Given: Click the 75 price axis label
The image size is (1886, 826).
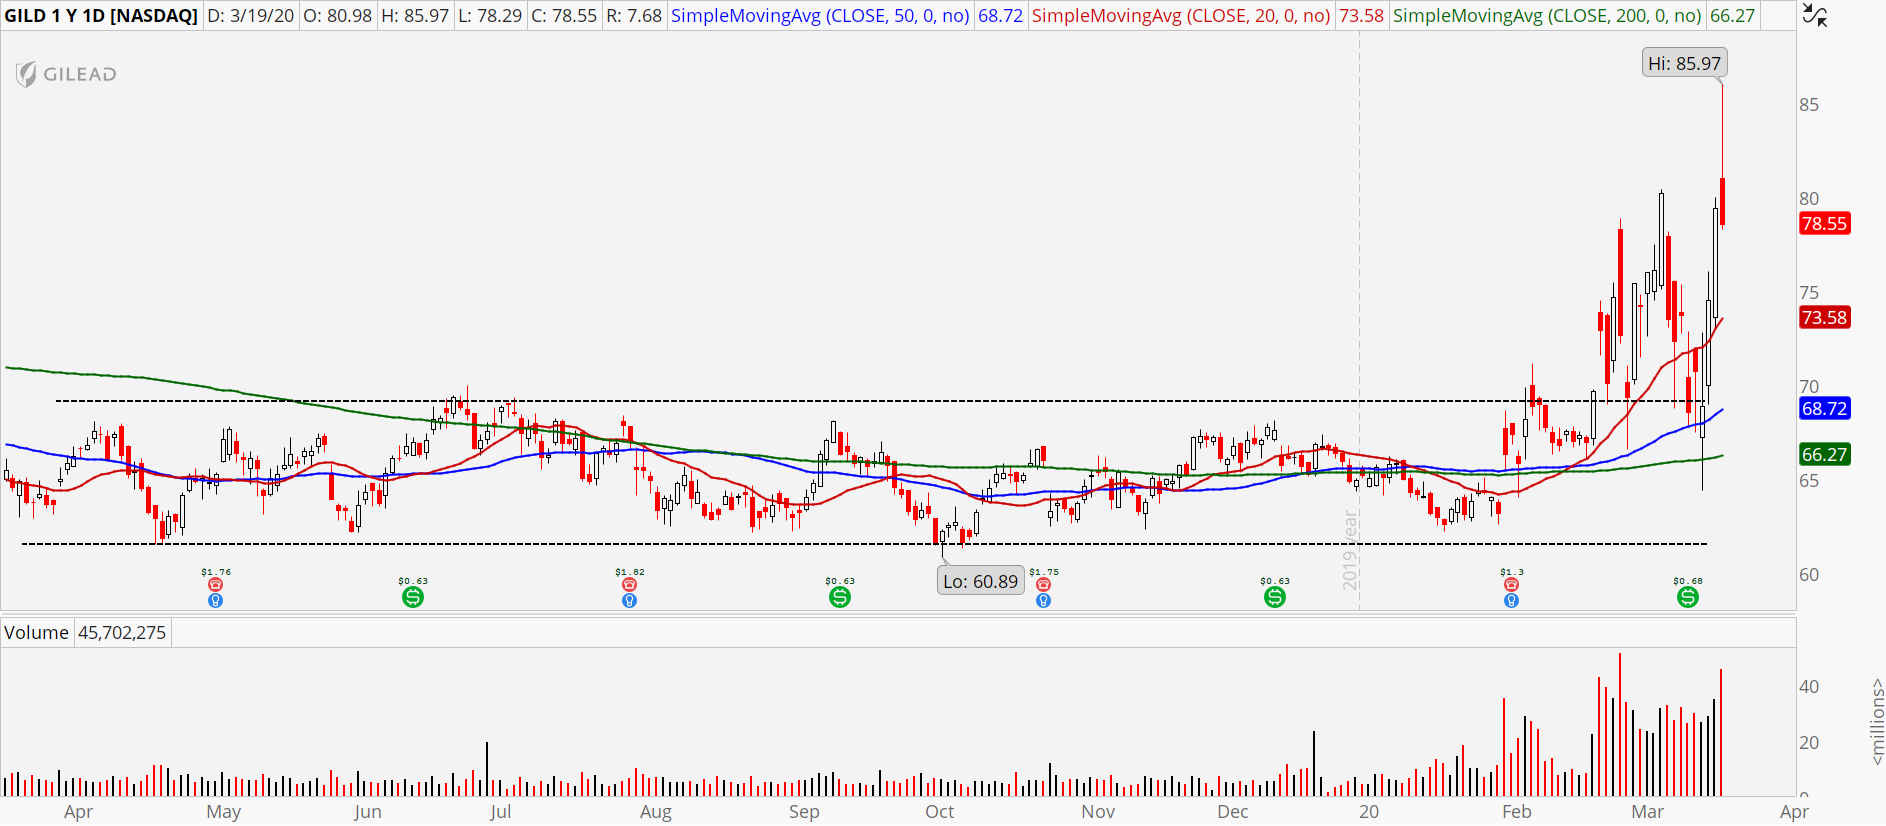Looking at the screenshot, I should click(x=1809, y=293).
